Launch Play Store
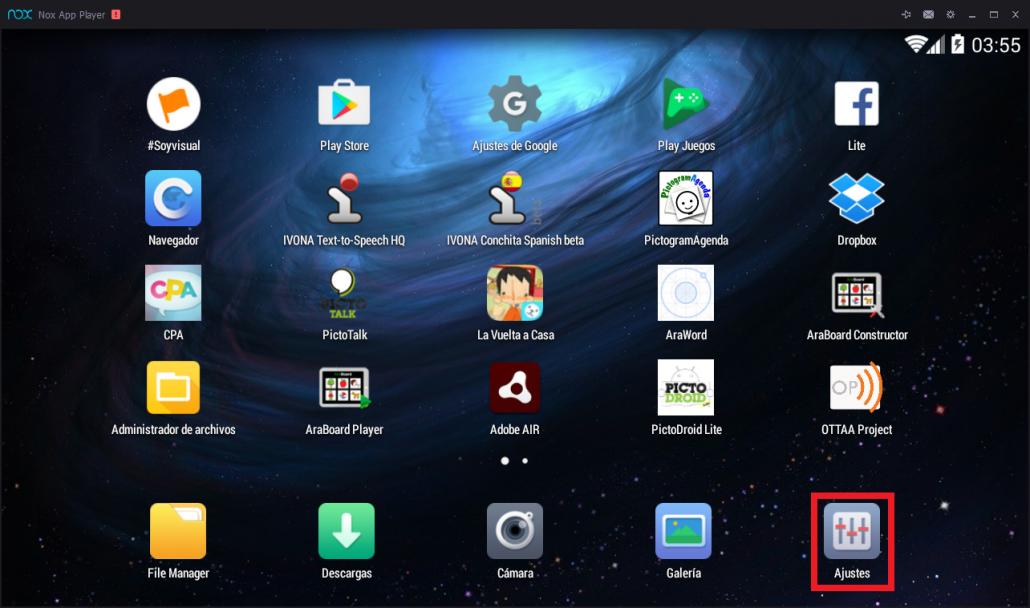Viewport: 1030px width, 608px height. click(344, 103)
